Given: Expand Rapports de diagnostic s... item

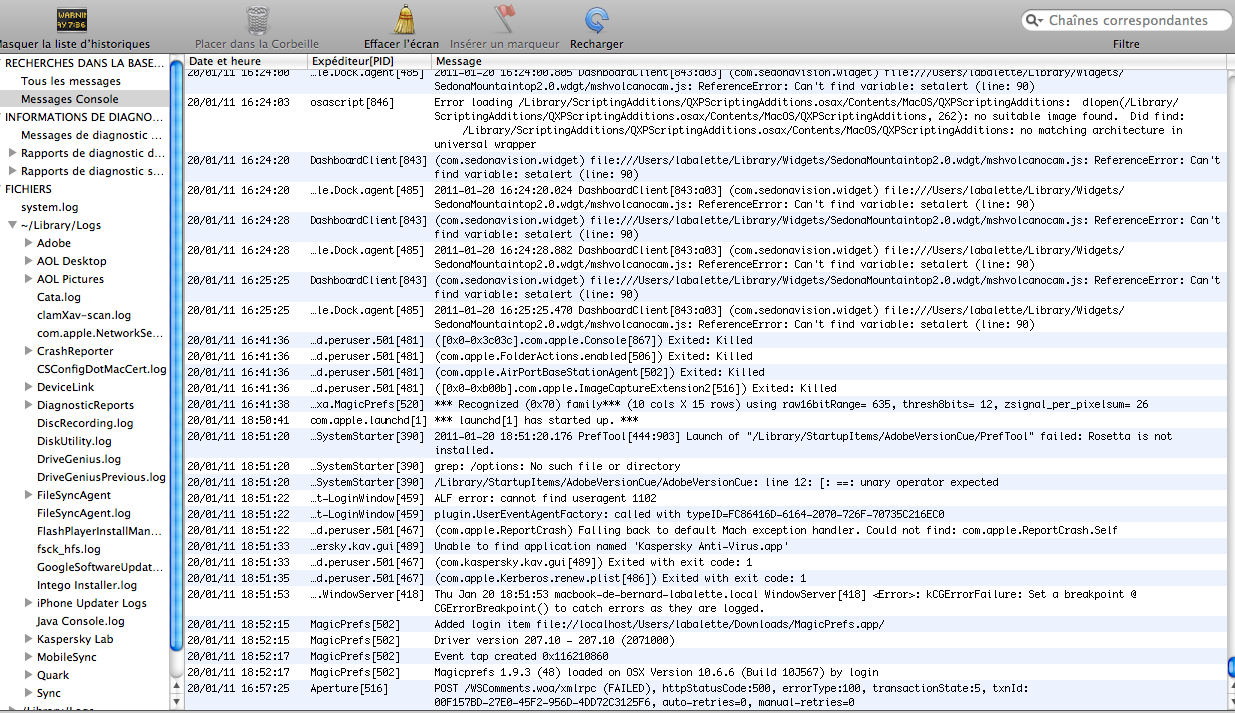Looking at the screenshot, I should 13,171.
